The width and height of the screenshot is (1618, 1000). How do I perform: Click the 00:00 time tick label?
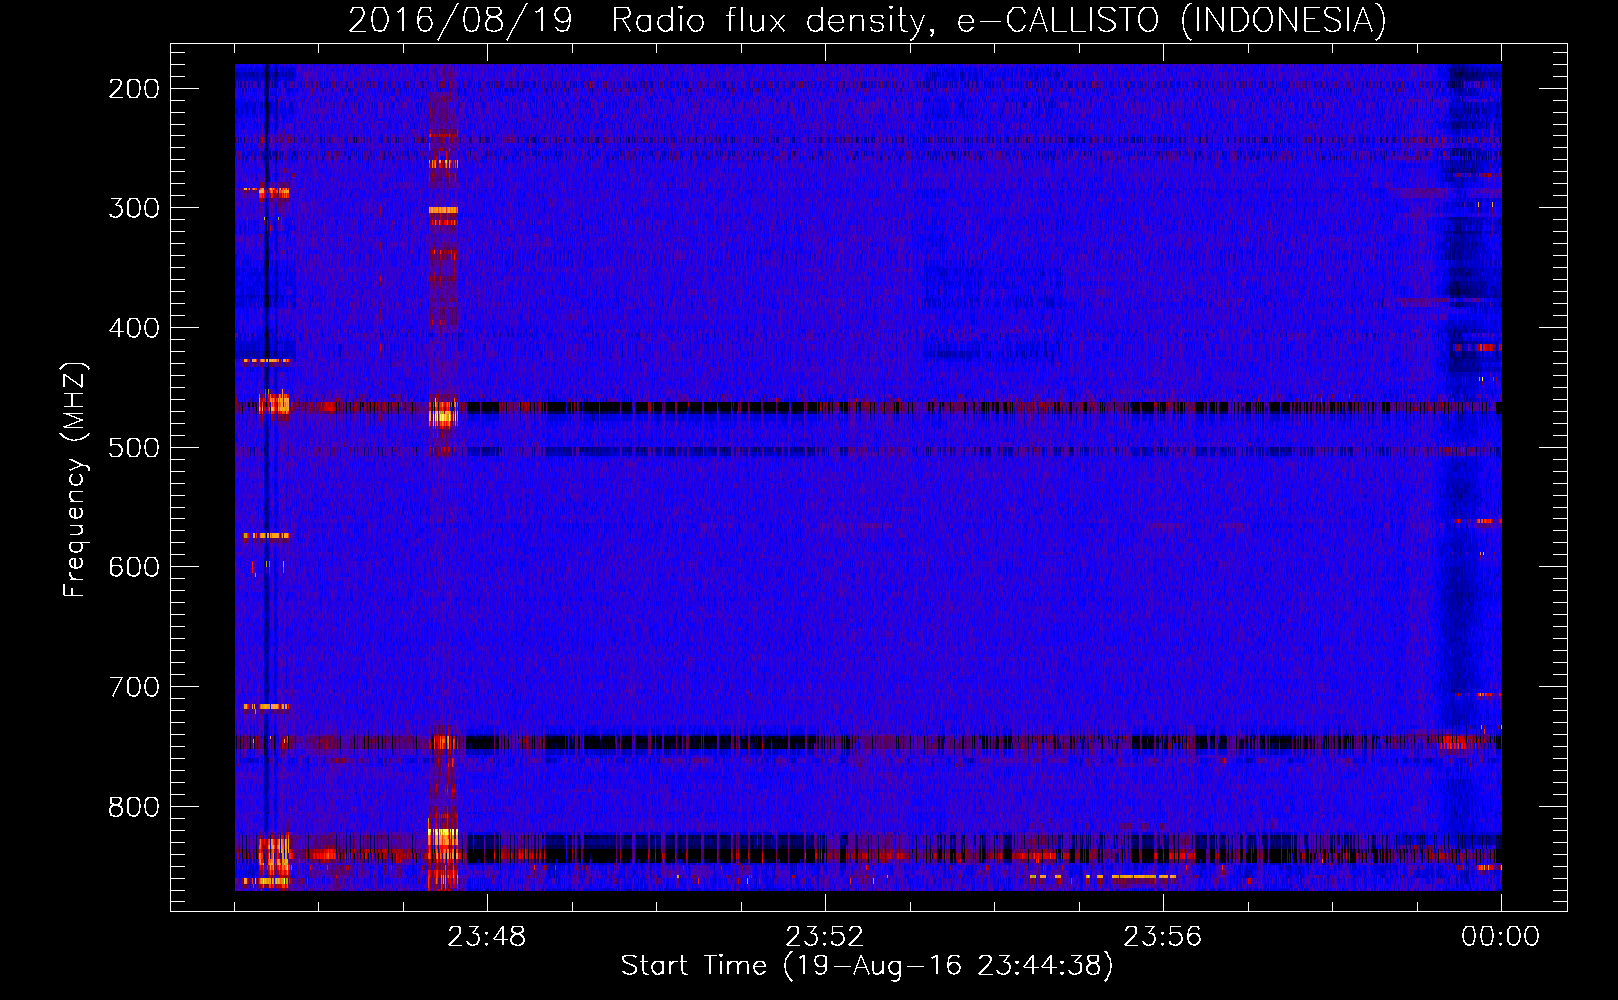pyautogui.click(x=1500, y=936)
